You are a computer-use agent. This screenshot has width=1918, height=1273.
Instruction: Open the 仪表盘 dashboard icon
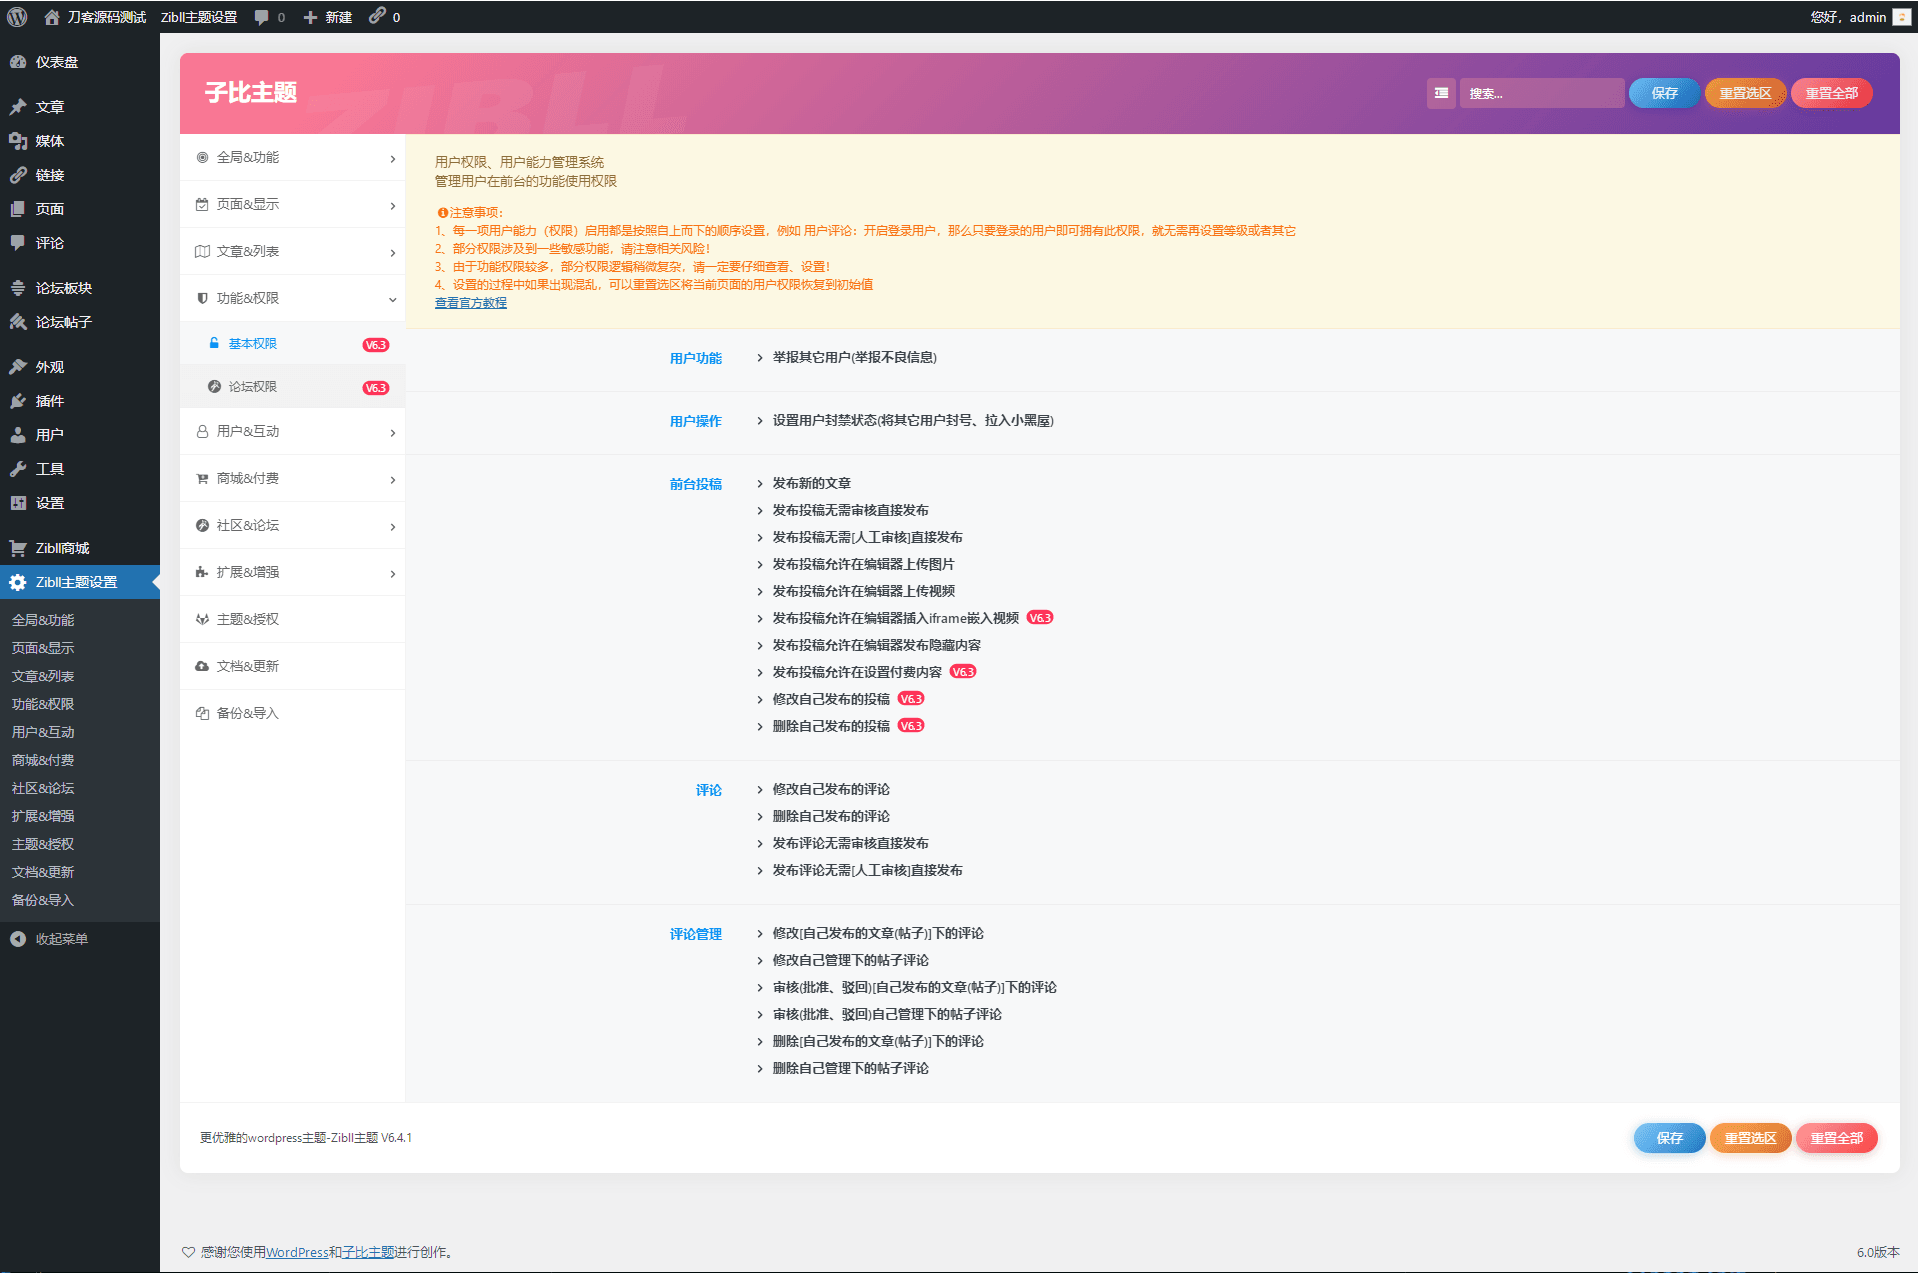click(x=19, y=62)
